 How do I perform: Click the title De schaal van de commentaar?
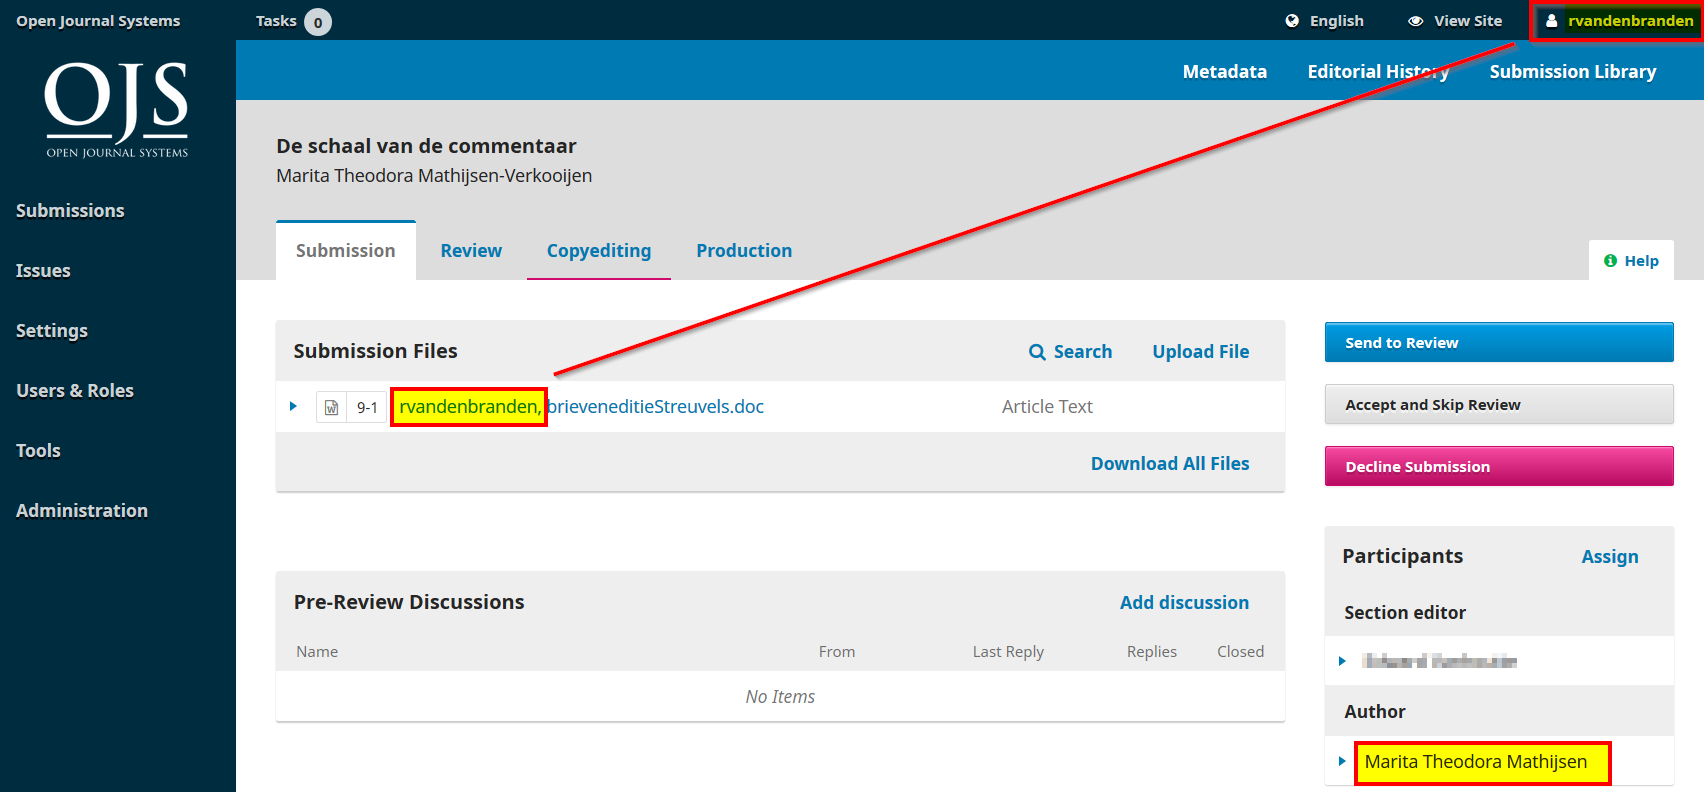426,146
